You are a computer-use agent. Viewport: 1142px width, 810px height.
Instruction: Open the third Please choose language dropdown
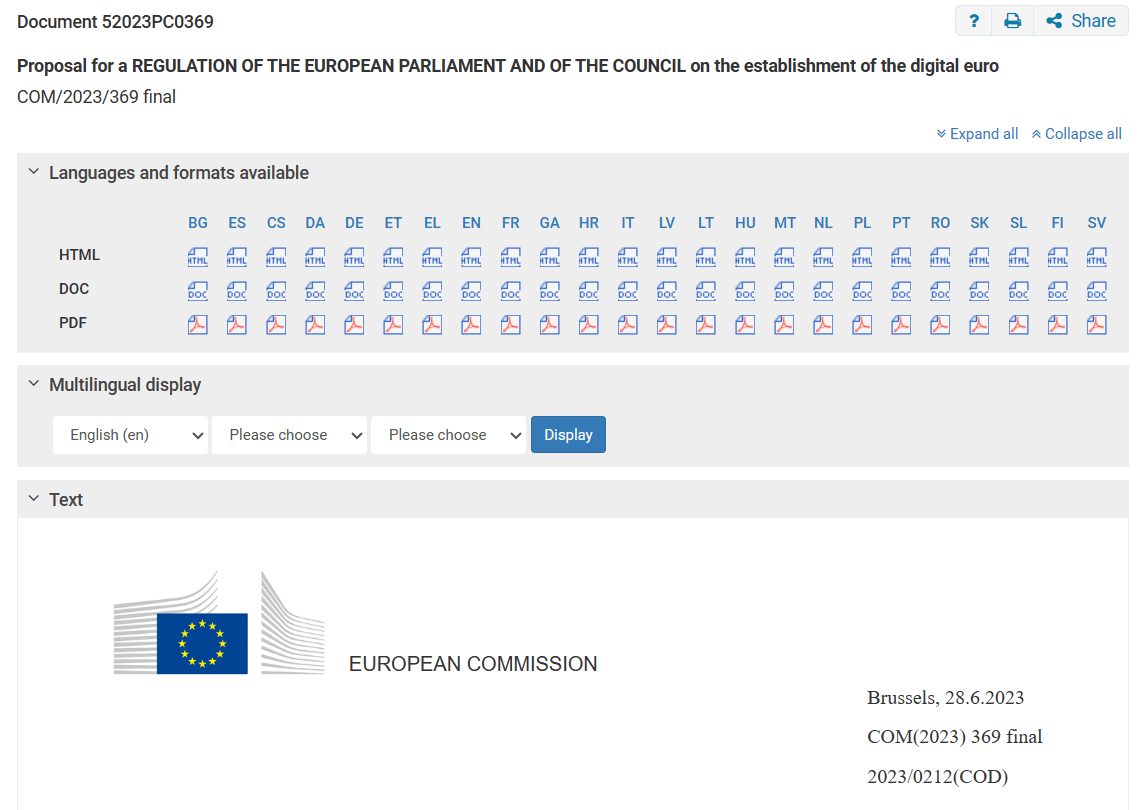click(449, 435)
